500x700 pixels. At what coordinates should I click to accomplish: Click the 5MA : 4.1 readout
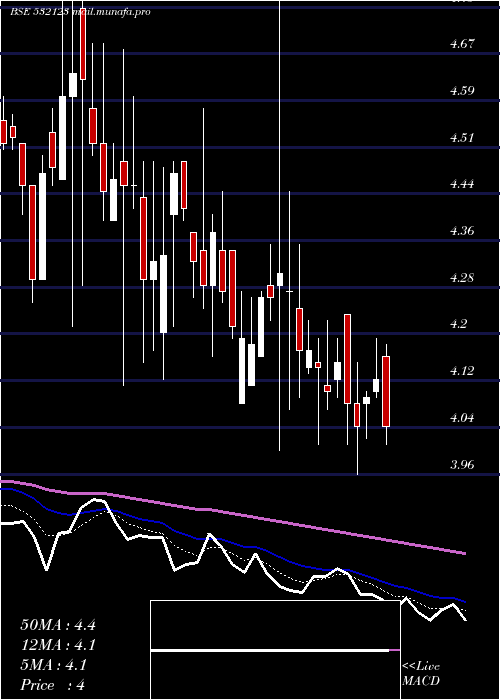pos(54,665)
